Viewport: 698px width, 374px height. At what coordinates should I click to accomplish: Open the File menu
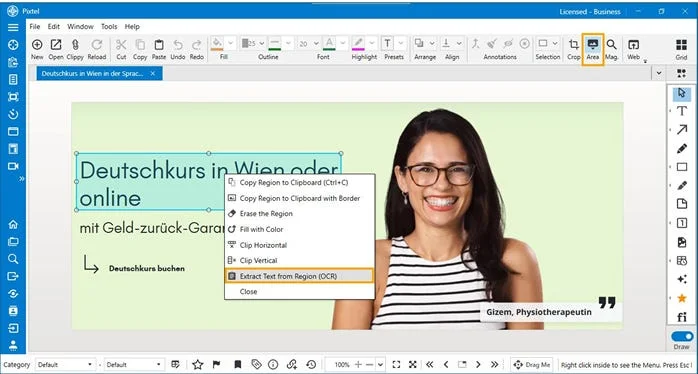[35, 27]
